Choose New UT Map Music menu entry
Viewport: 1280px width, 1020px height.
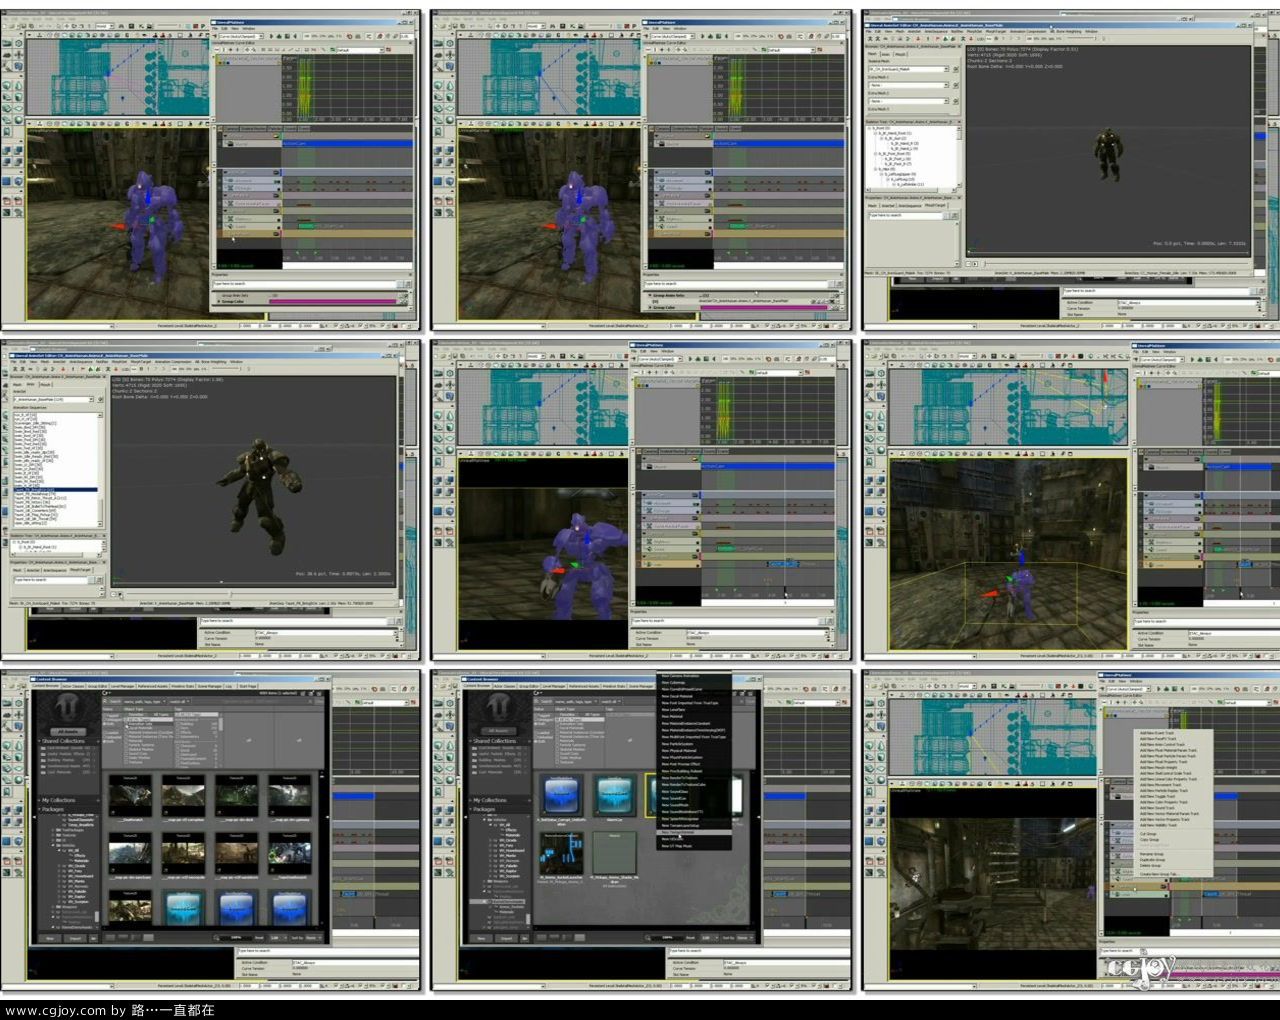point(676,846)
